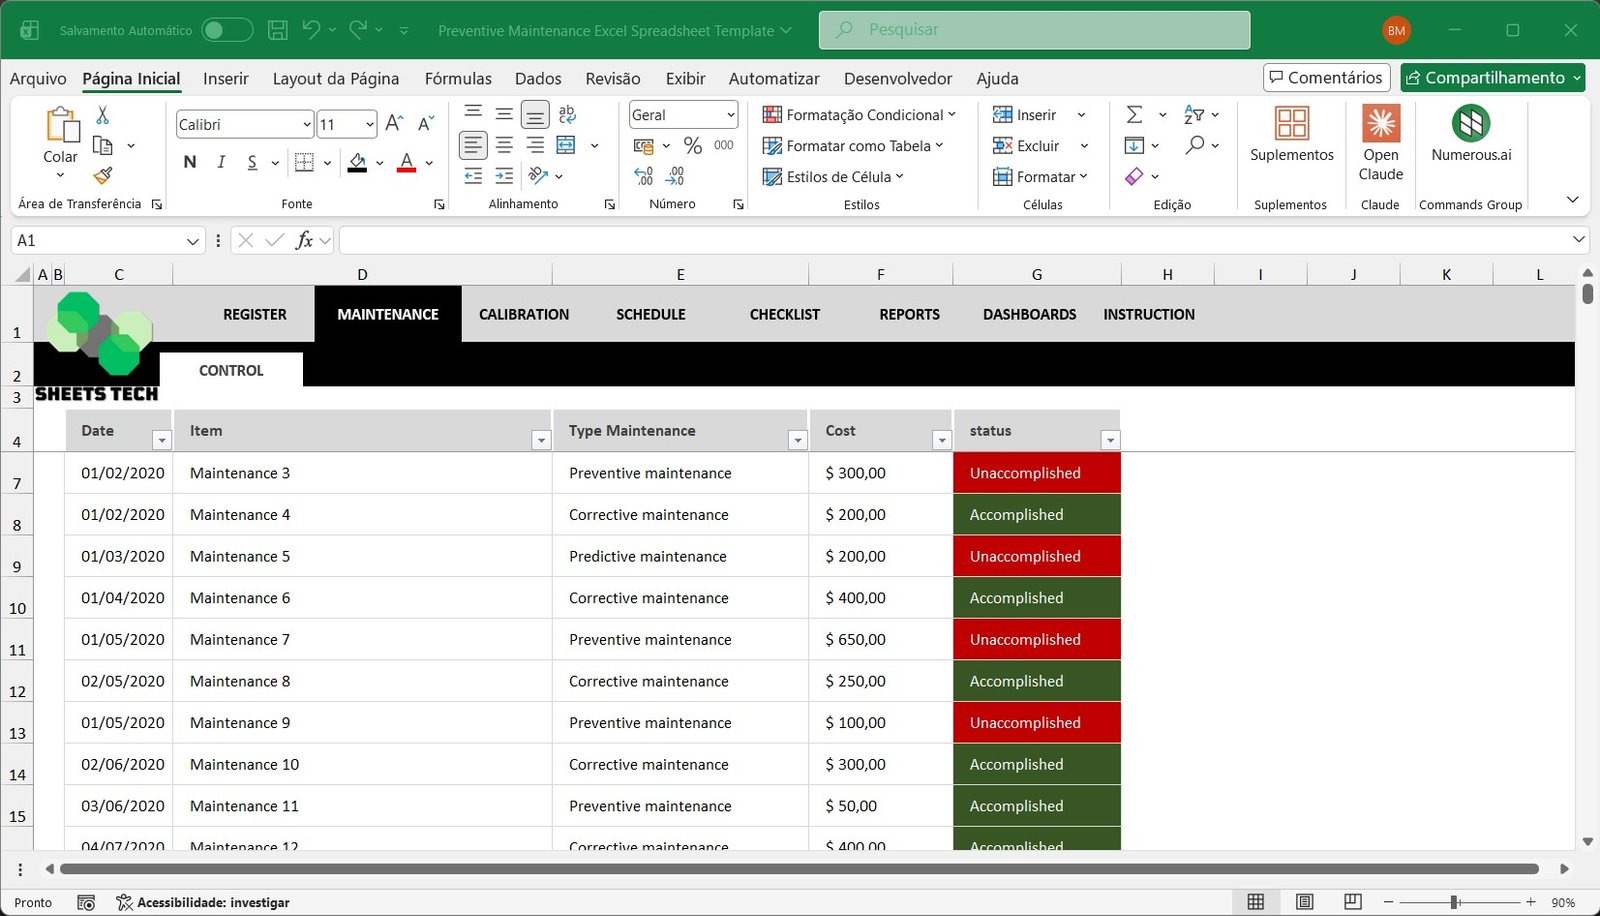The width and height of the screenshot is (1600, 916).
Task: Toggle italic formatting
Action: (220, 161)
